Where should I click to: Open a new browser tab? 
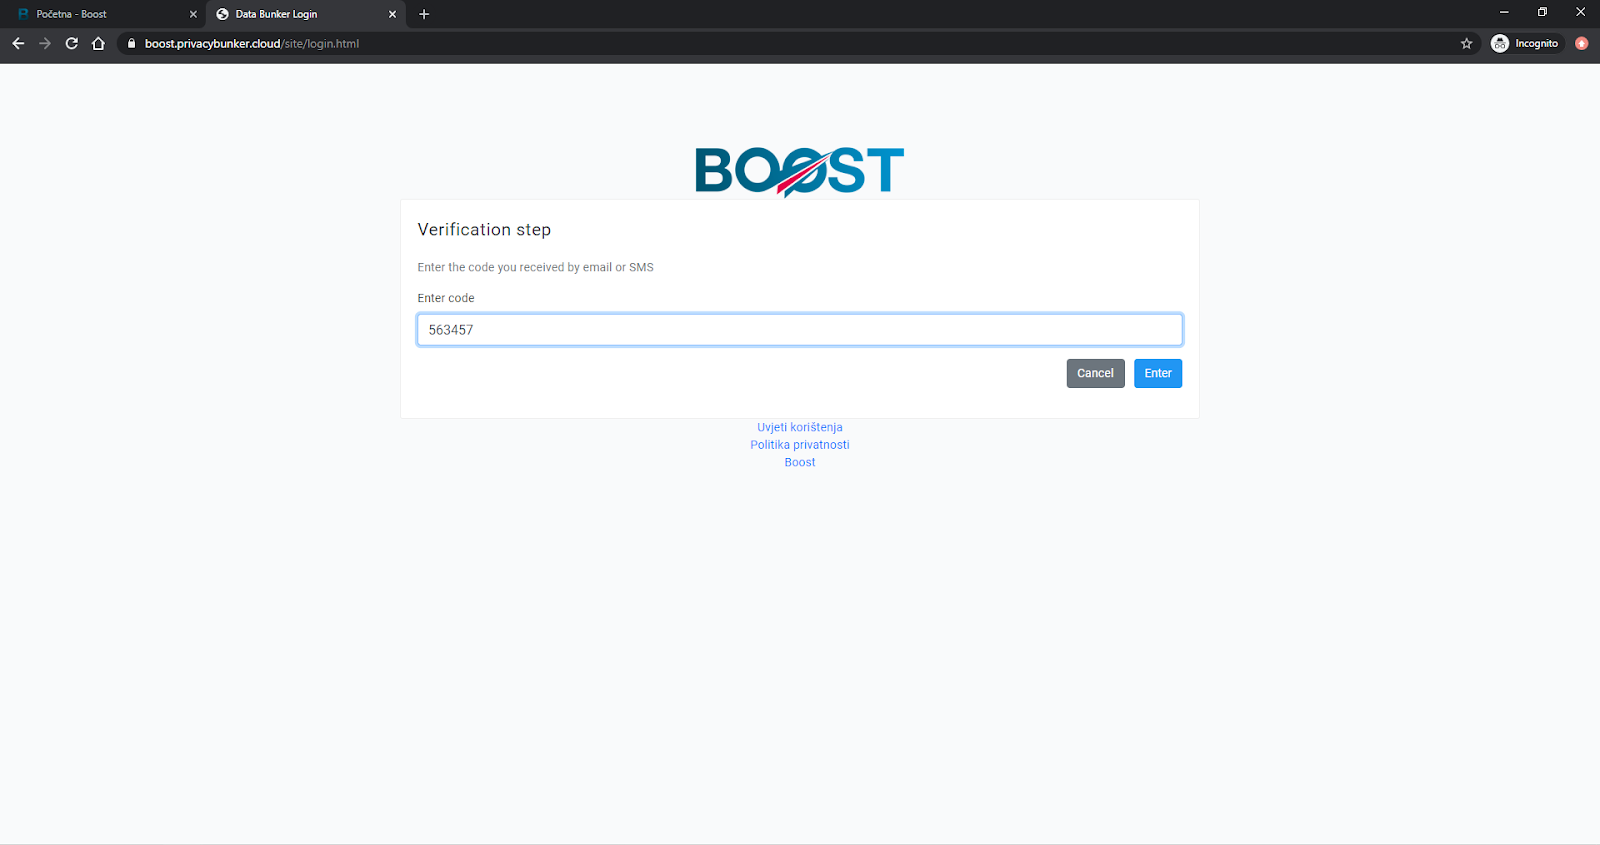tap(424, 14)
